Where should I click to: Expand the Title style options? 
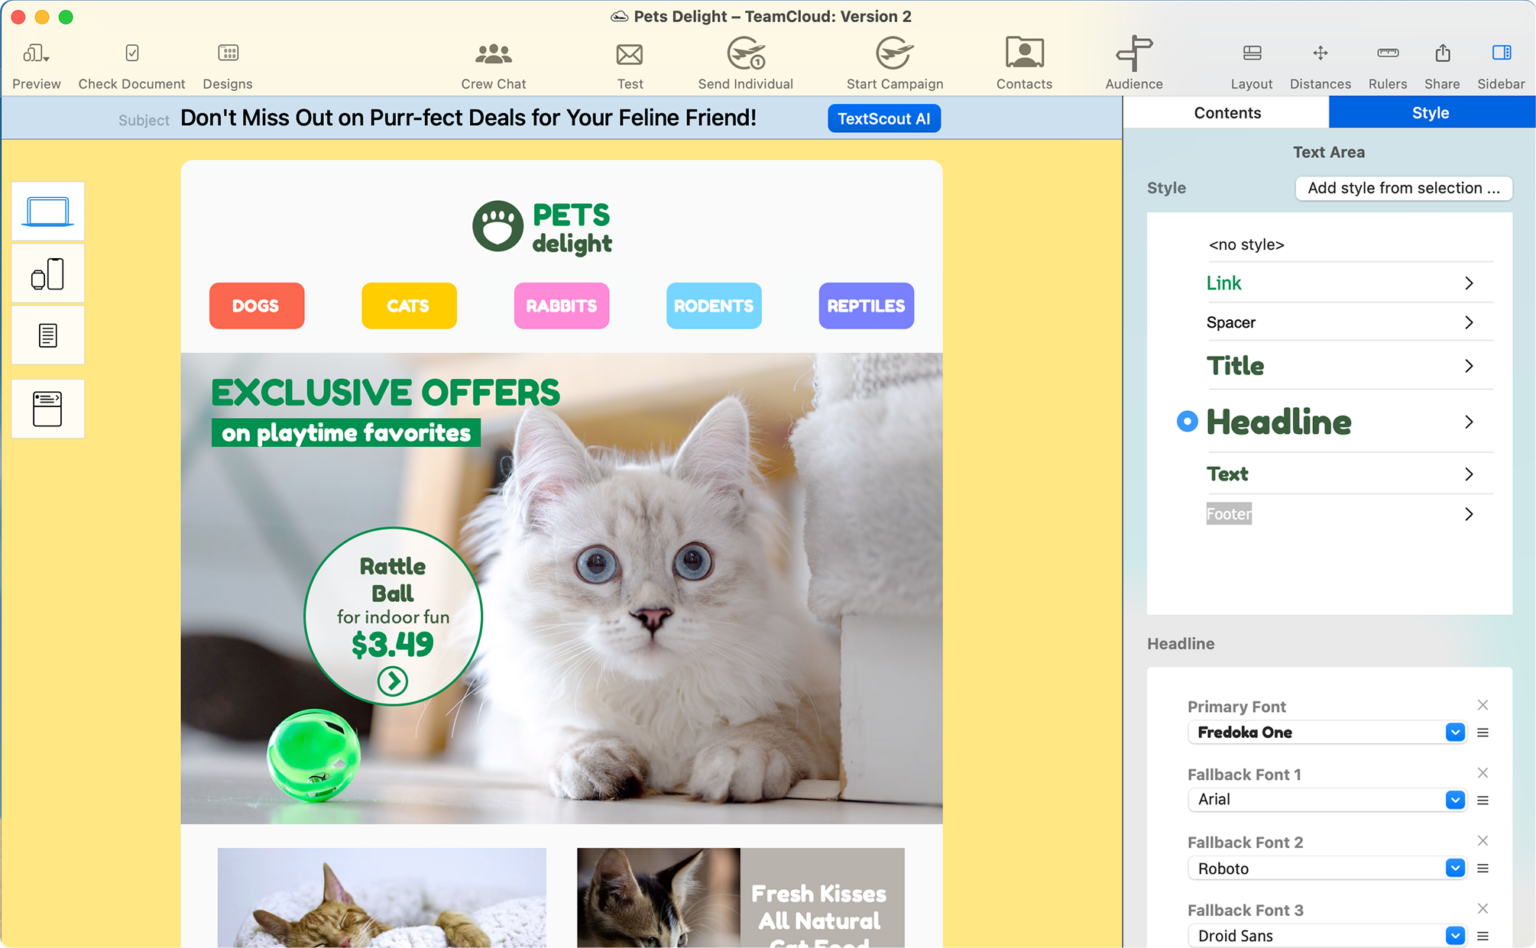point(1469,365)
